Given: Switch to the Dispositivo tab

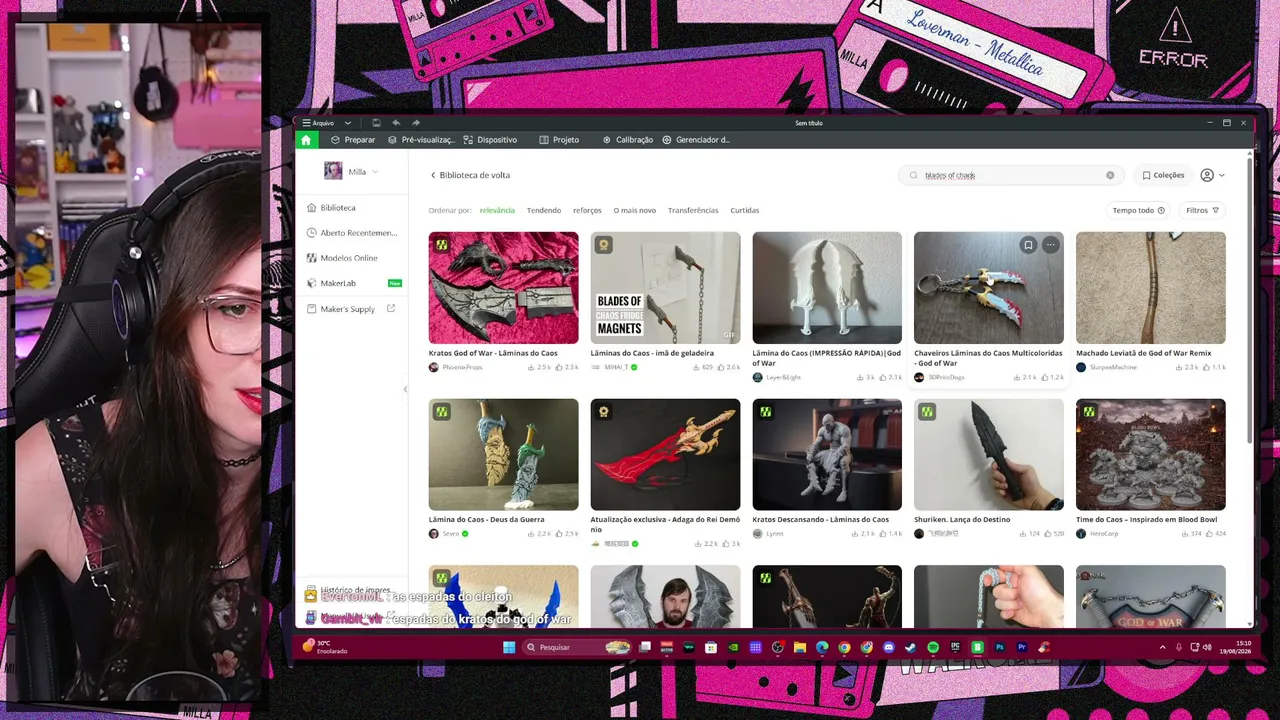Looking at the screenshot, I should tap(491, 140).
